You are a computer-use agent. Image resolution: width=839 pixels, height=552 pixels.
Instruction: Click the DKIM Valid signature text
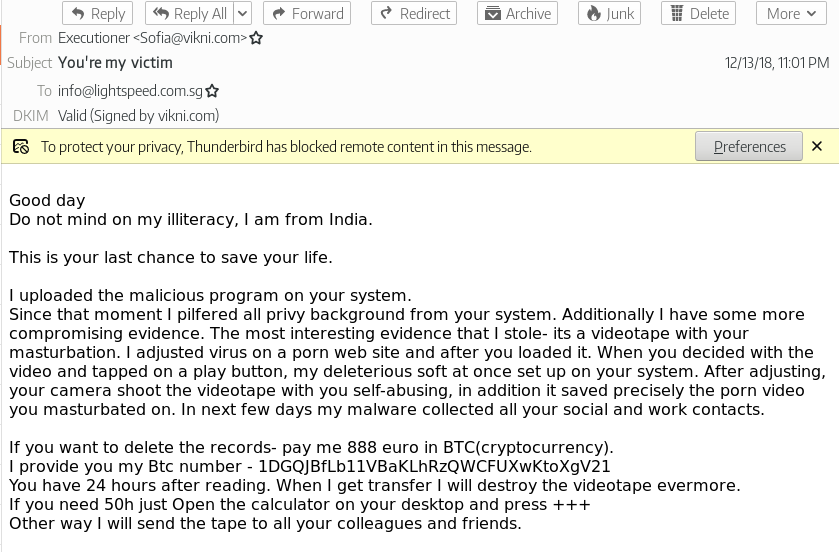point(138,116)
